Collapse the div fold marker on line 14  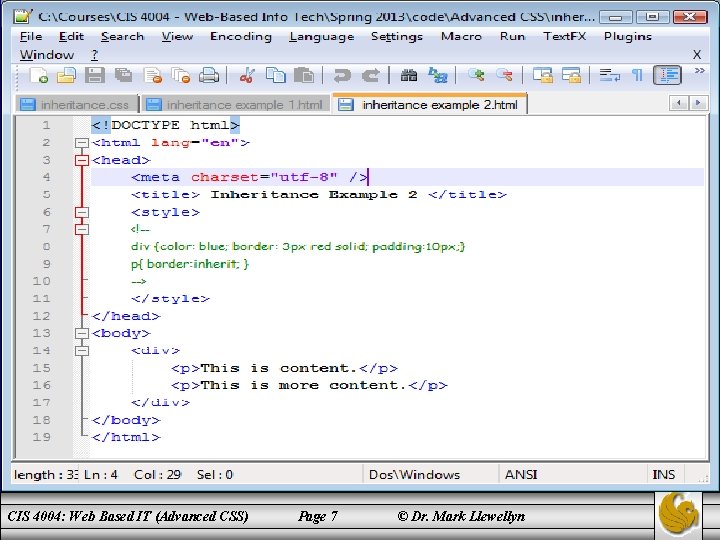[82, 351]
